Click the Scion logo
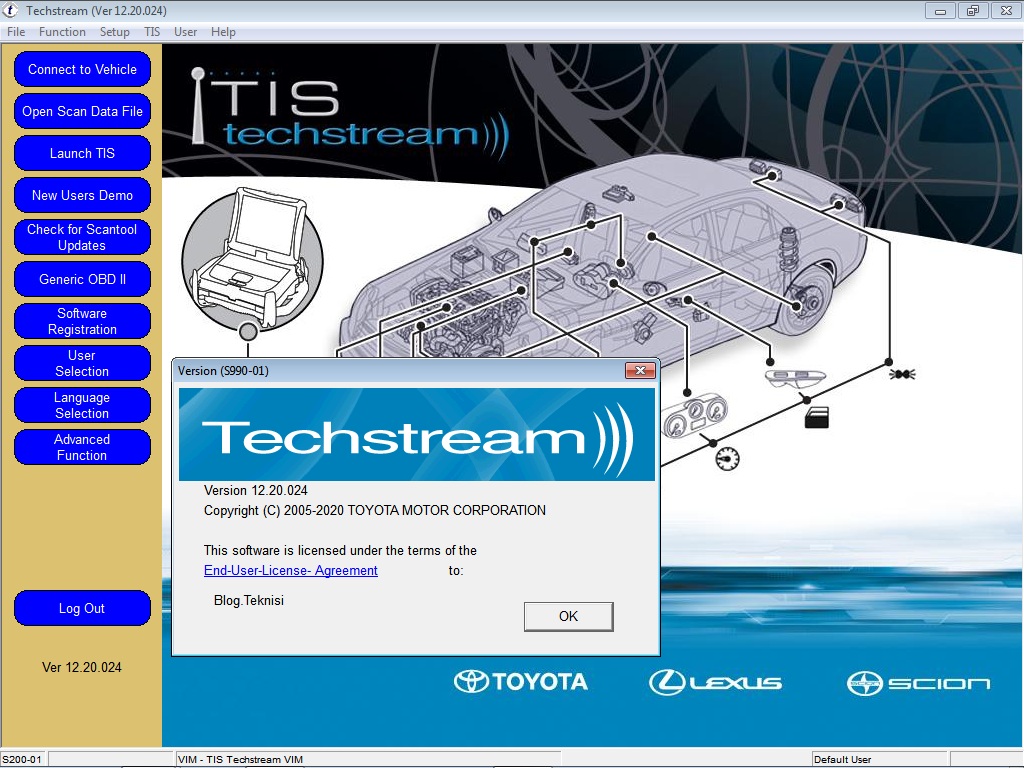The height and width of the screenshot is (768, 1024). pyautogui.click(x=918, y=683)
